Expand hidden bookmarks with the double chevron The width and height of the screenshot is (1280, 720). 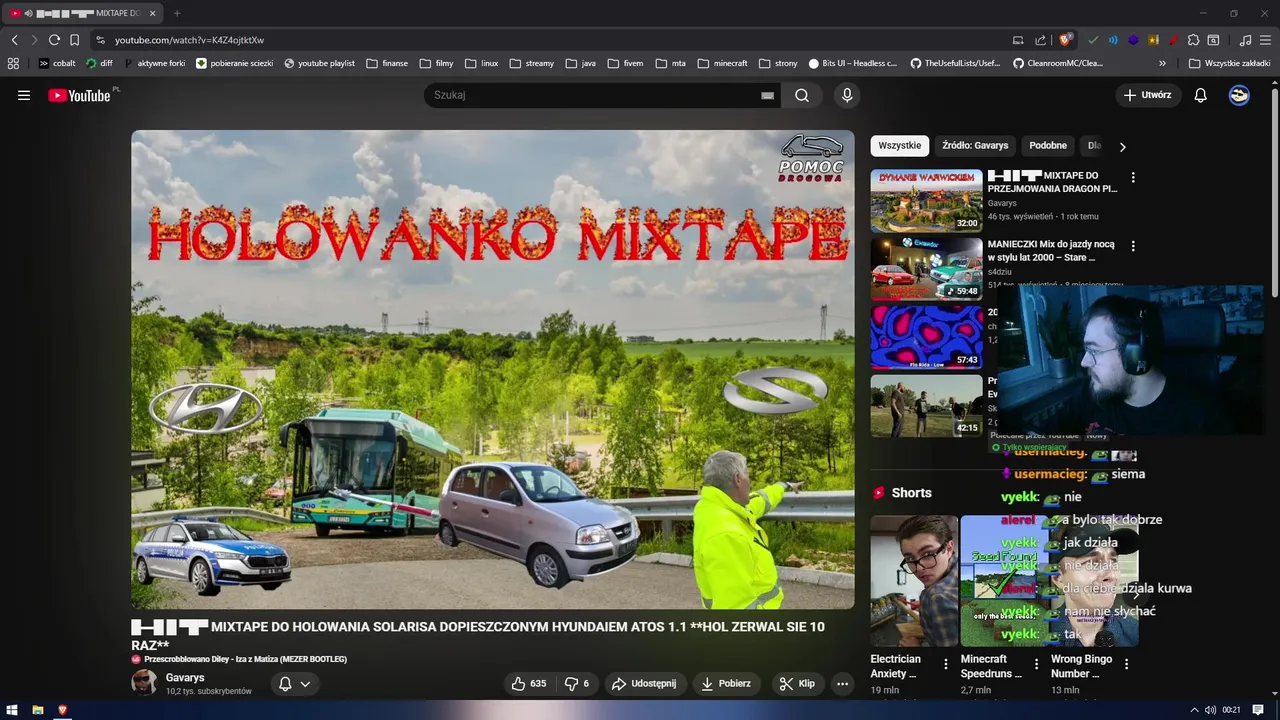(x=1162, y=63)
